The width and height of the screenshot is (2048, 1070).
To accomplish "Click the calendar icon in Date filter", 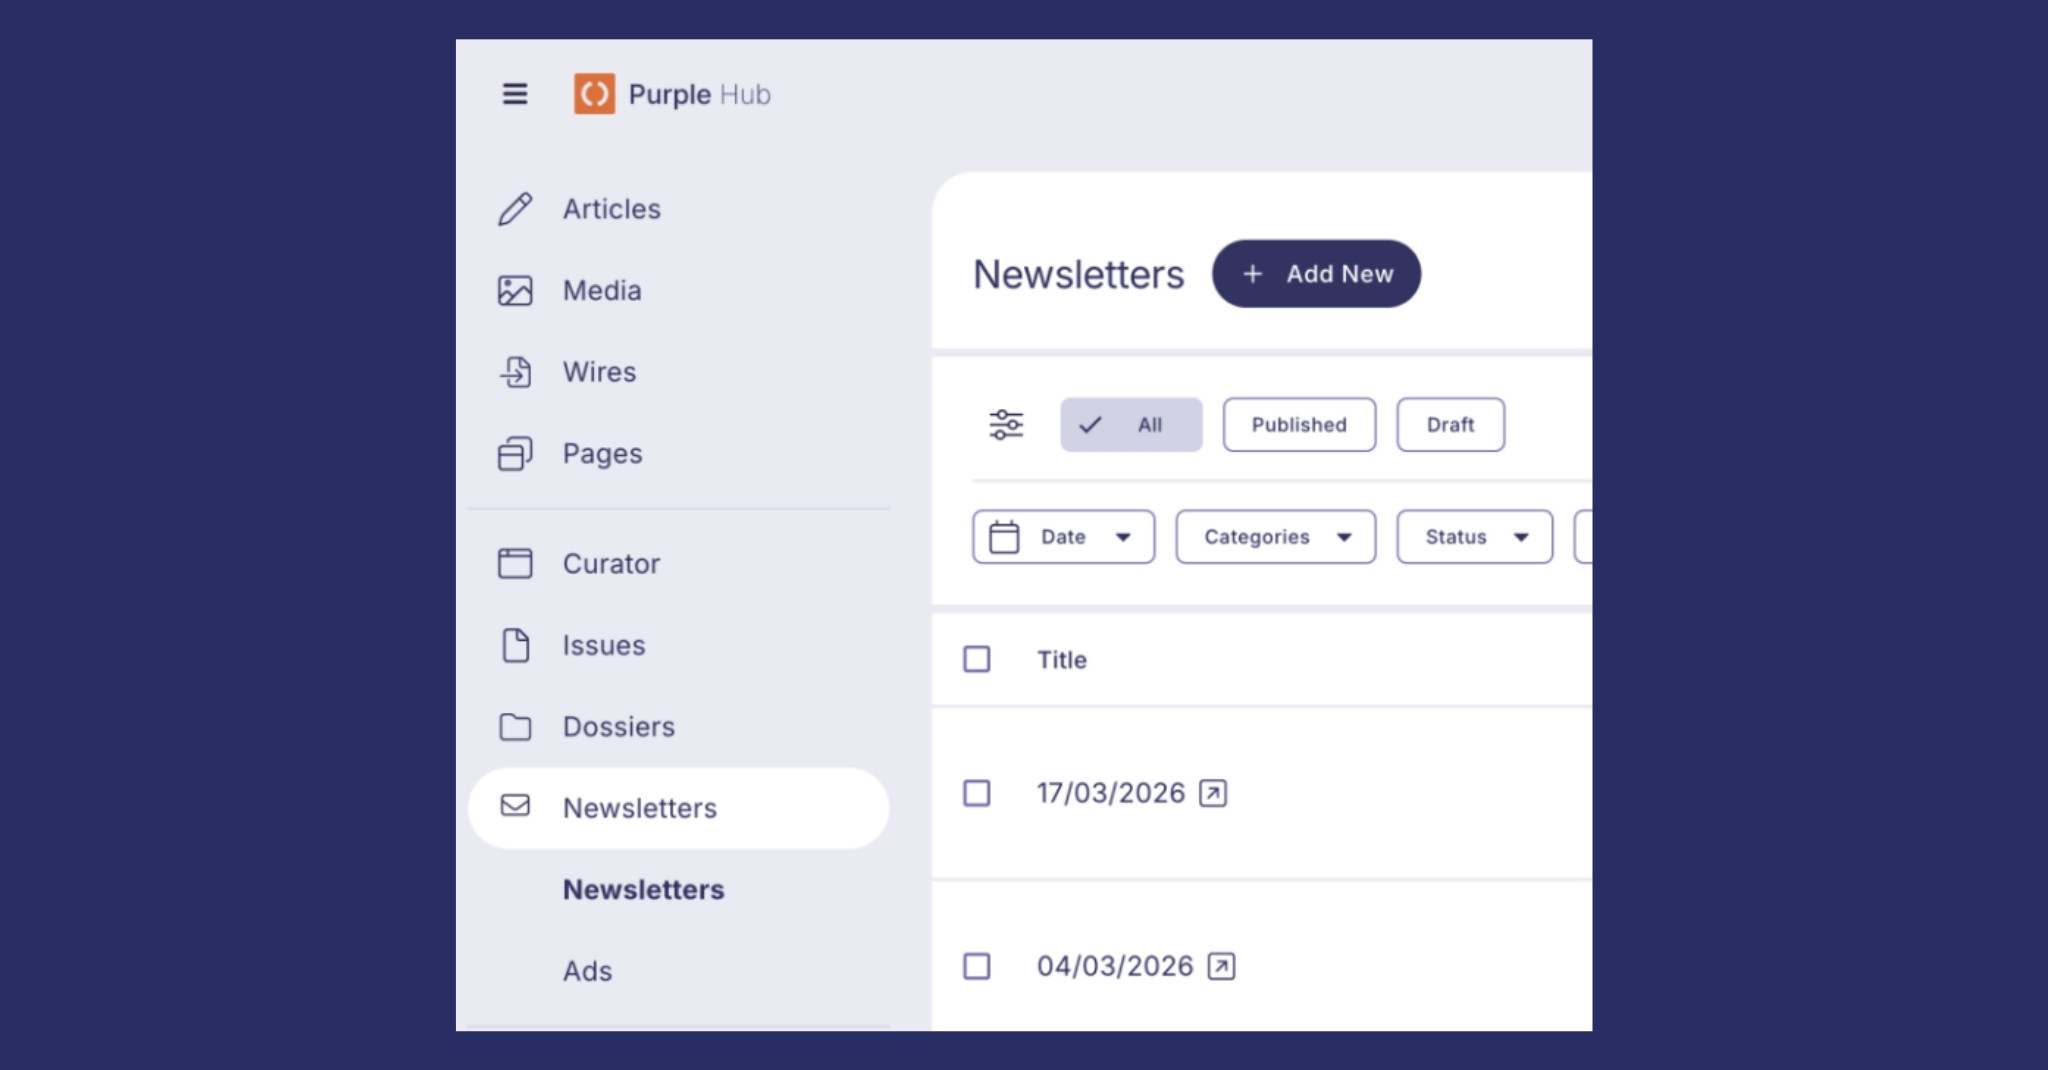I will (1004, 537).
